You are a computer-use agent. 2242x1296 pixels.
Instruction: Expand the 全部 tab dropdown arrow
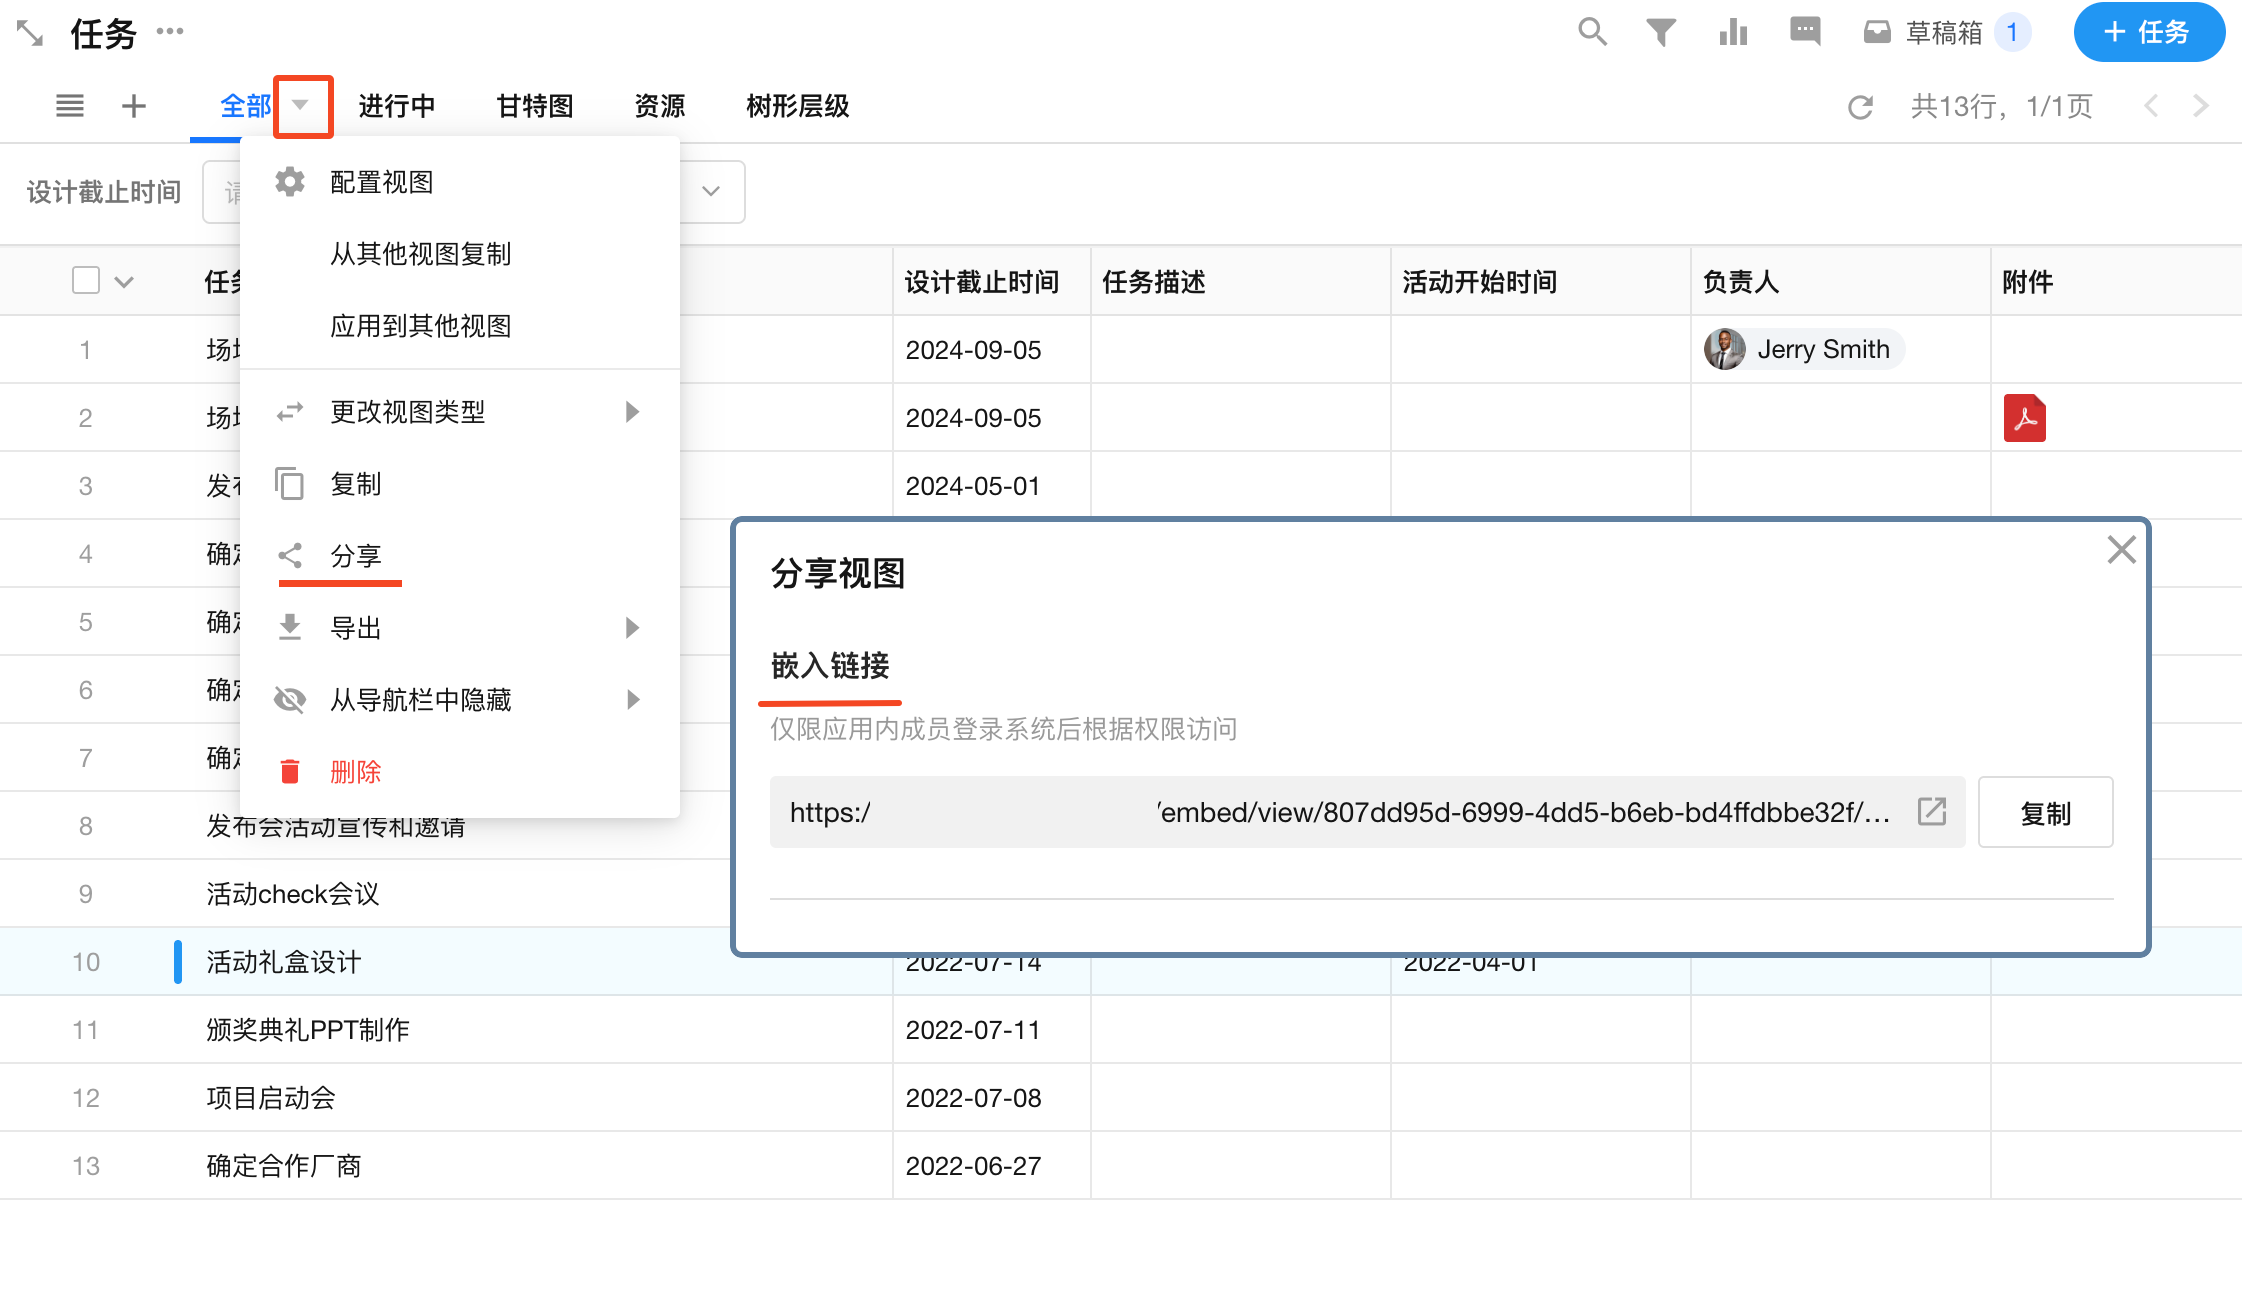point(301,105)
